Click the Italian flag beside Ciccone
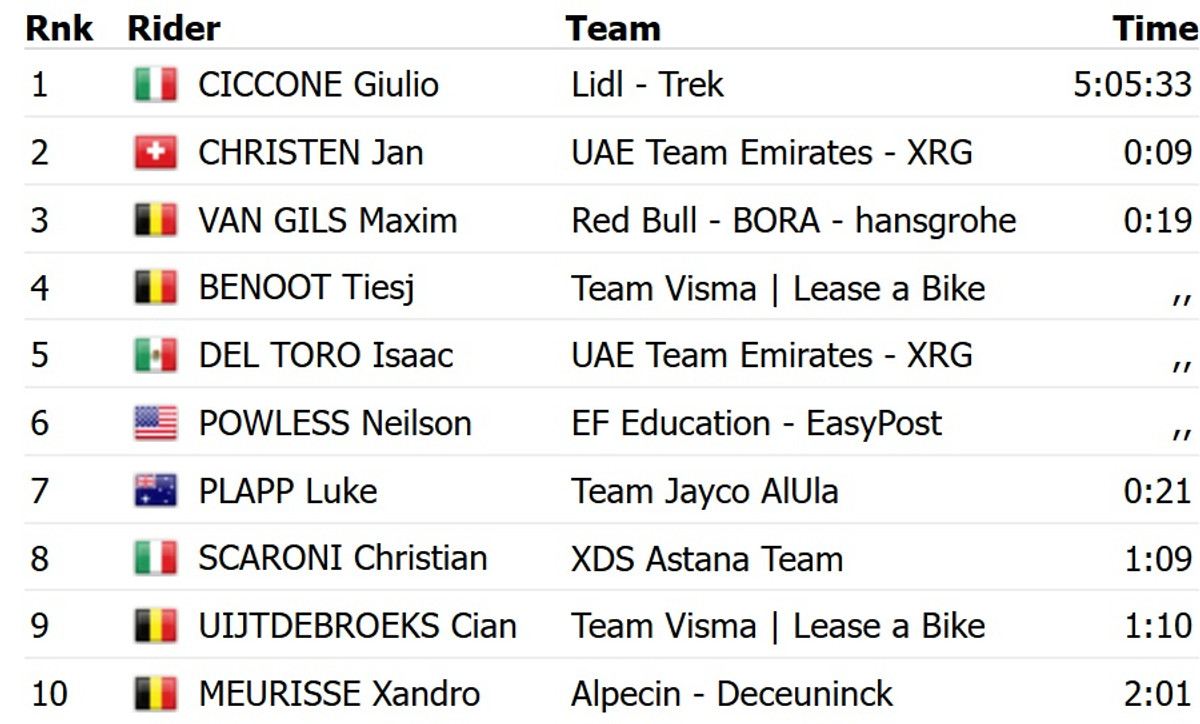This screenshot has width=1200, height=724. [155, 85]
